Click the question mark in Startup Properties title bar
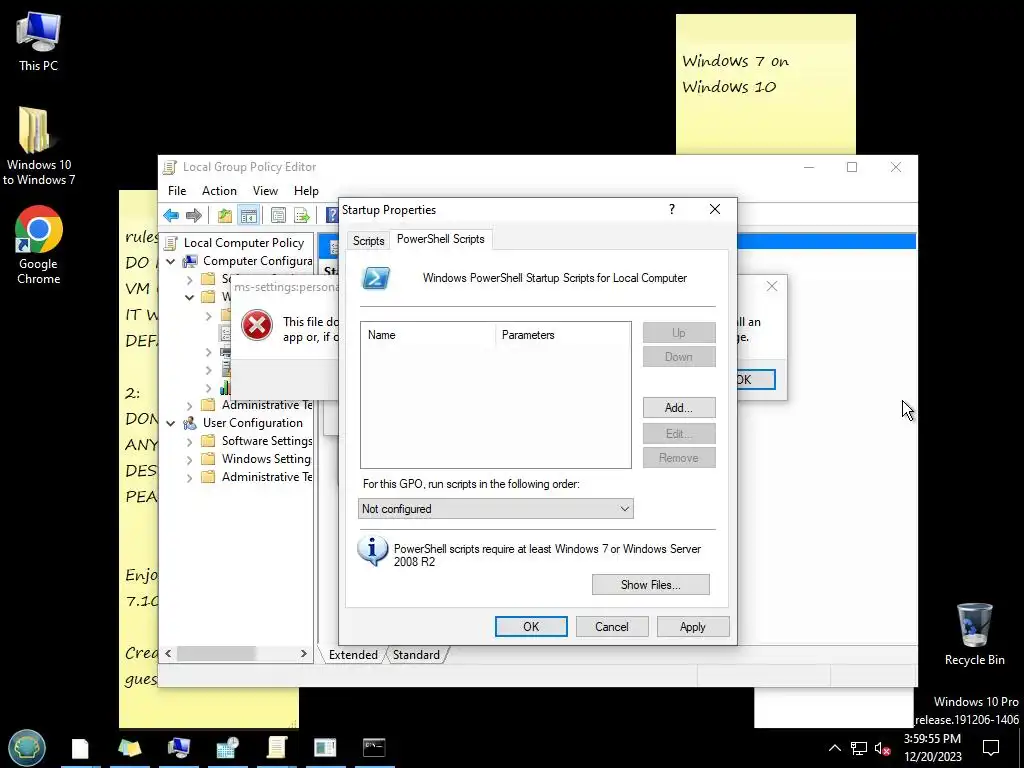Viewport: 1024px width, 768px height. 671,209
